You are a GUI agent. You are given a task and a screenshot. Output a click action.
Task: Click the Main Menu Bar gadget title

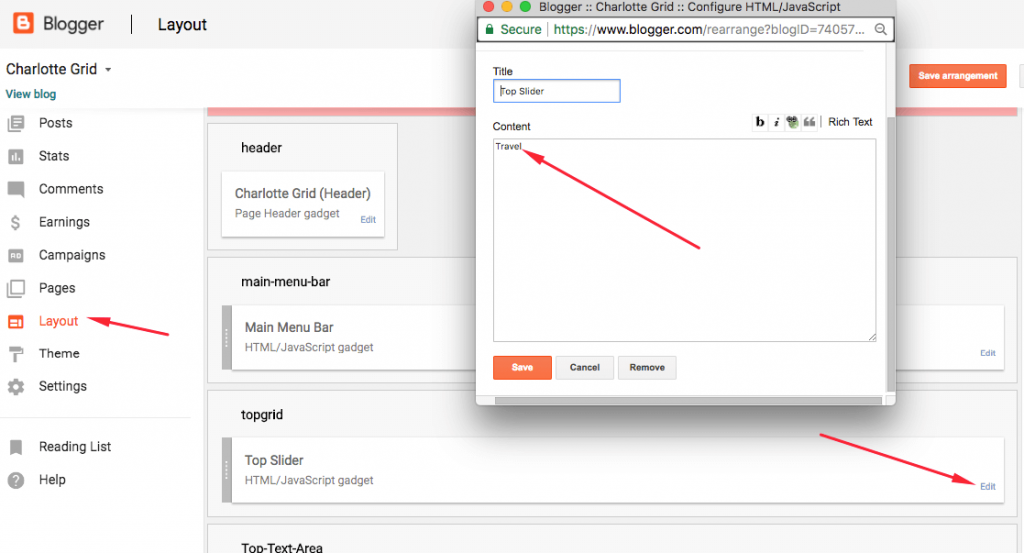pos(289,327)
